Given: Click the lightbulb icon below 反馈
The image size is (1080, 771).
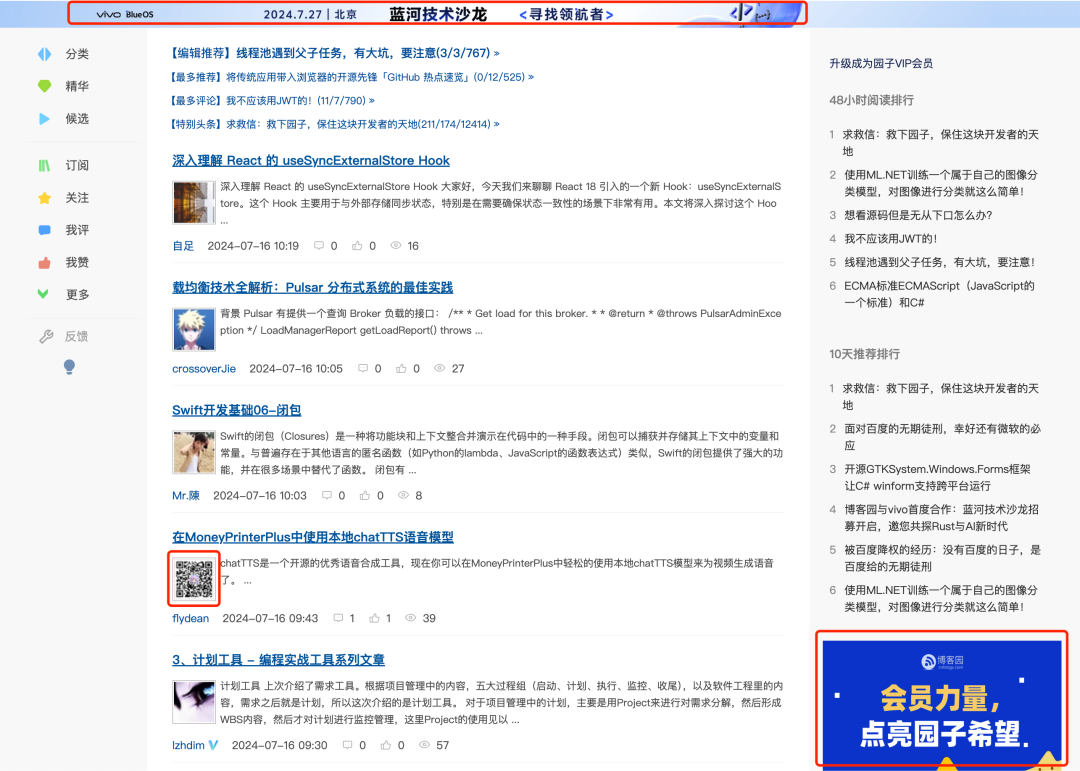Looking at the screenshot, I should 69,367.
